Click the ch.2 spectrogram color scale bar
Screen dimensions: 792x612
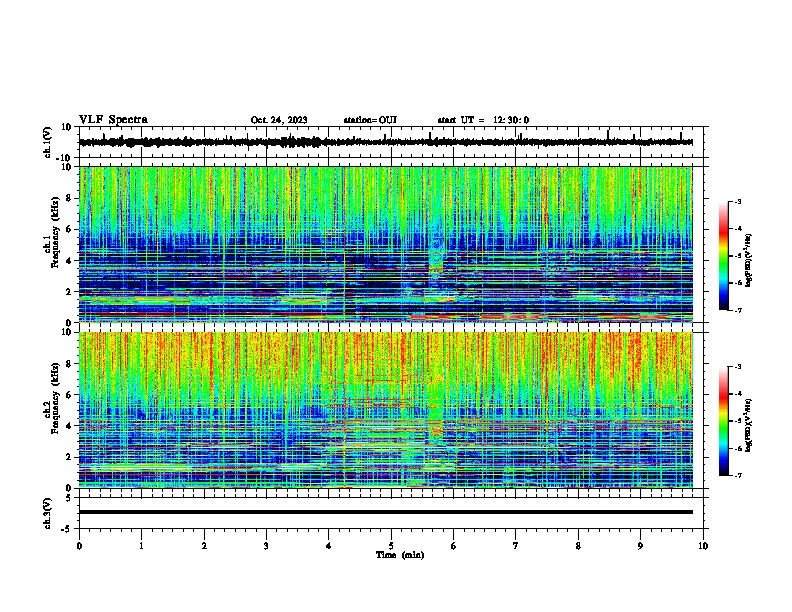(723, 421)
